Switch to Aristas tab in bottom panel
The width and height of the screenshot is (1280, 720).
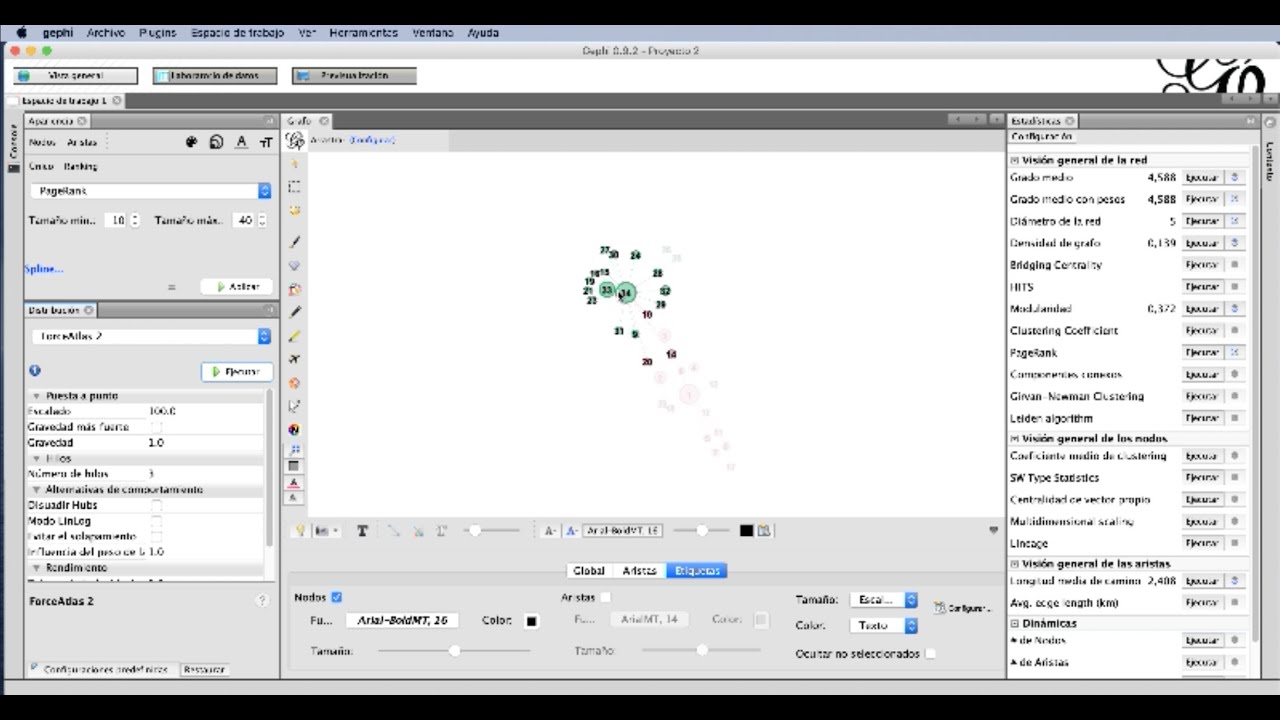[639, 571]
